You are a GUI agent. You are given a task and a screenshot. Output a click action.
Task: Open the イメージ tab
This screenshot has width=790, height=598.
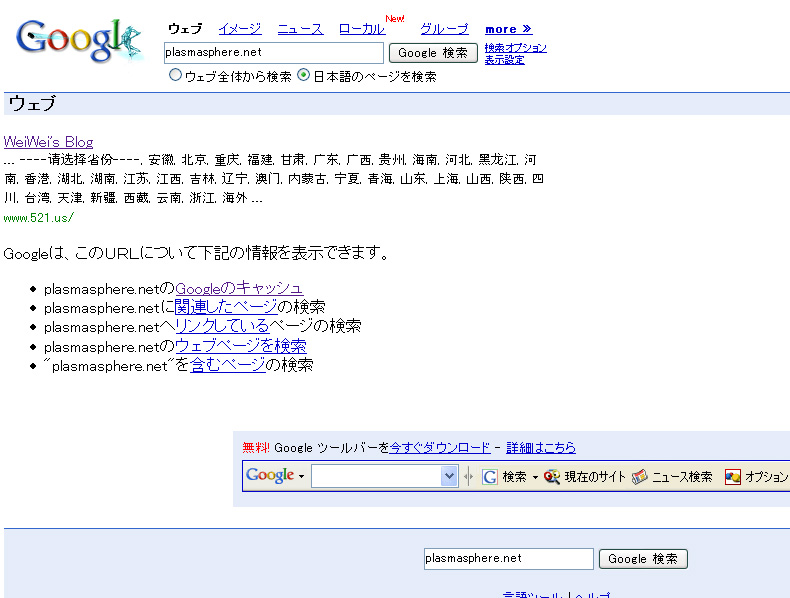pos(240,29)
